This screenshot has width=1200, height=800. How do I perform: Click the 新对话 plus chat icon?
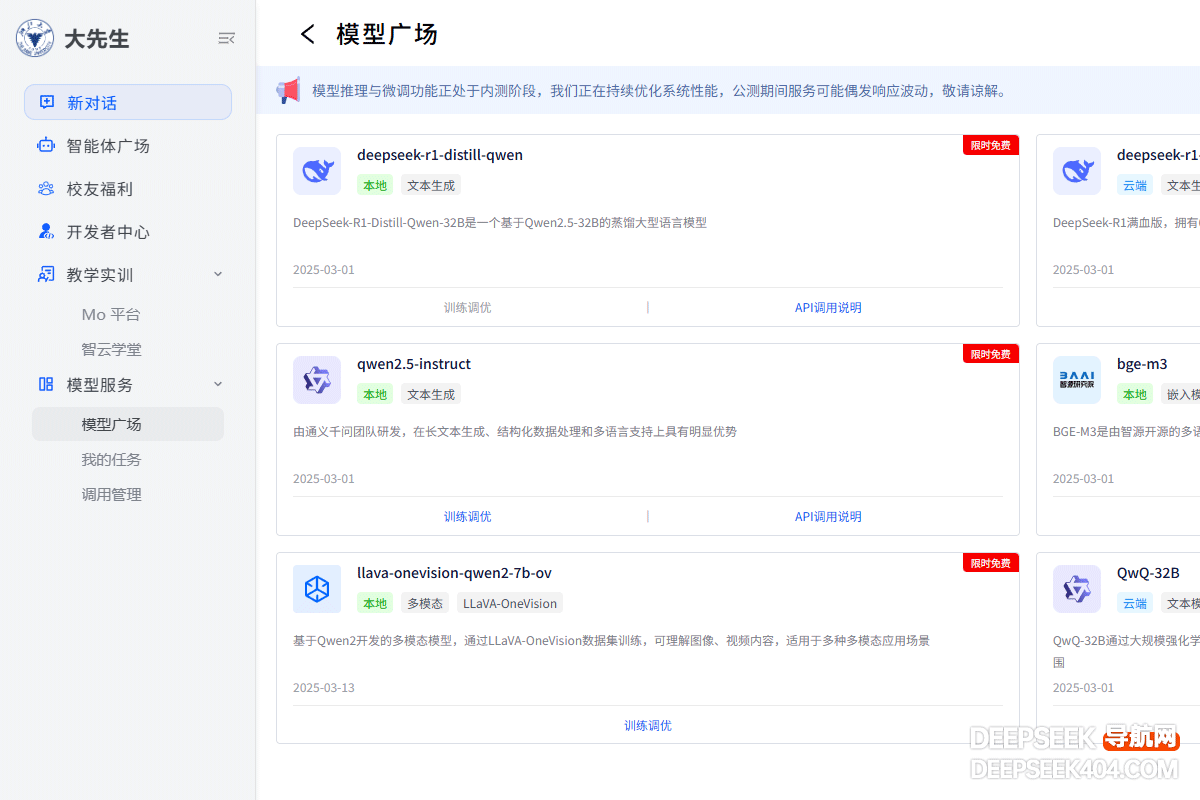click(x=46, y=102)
